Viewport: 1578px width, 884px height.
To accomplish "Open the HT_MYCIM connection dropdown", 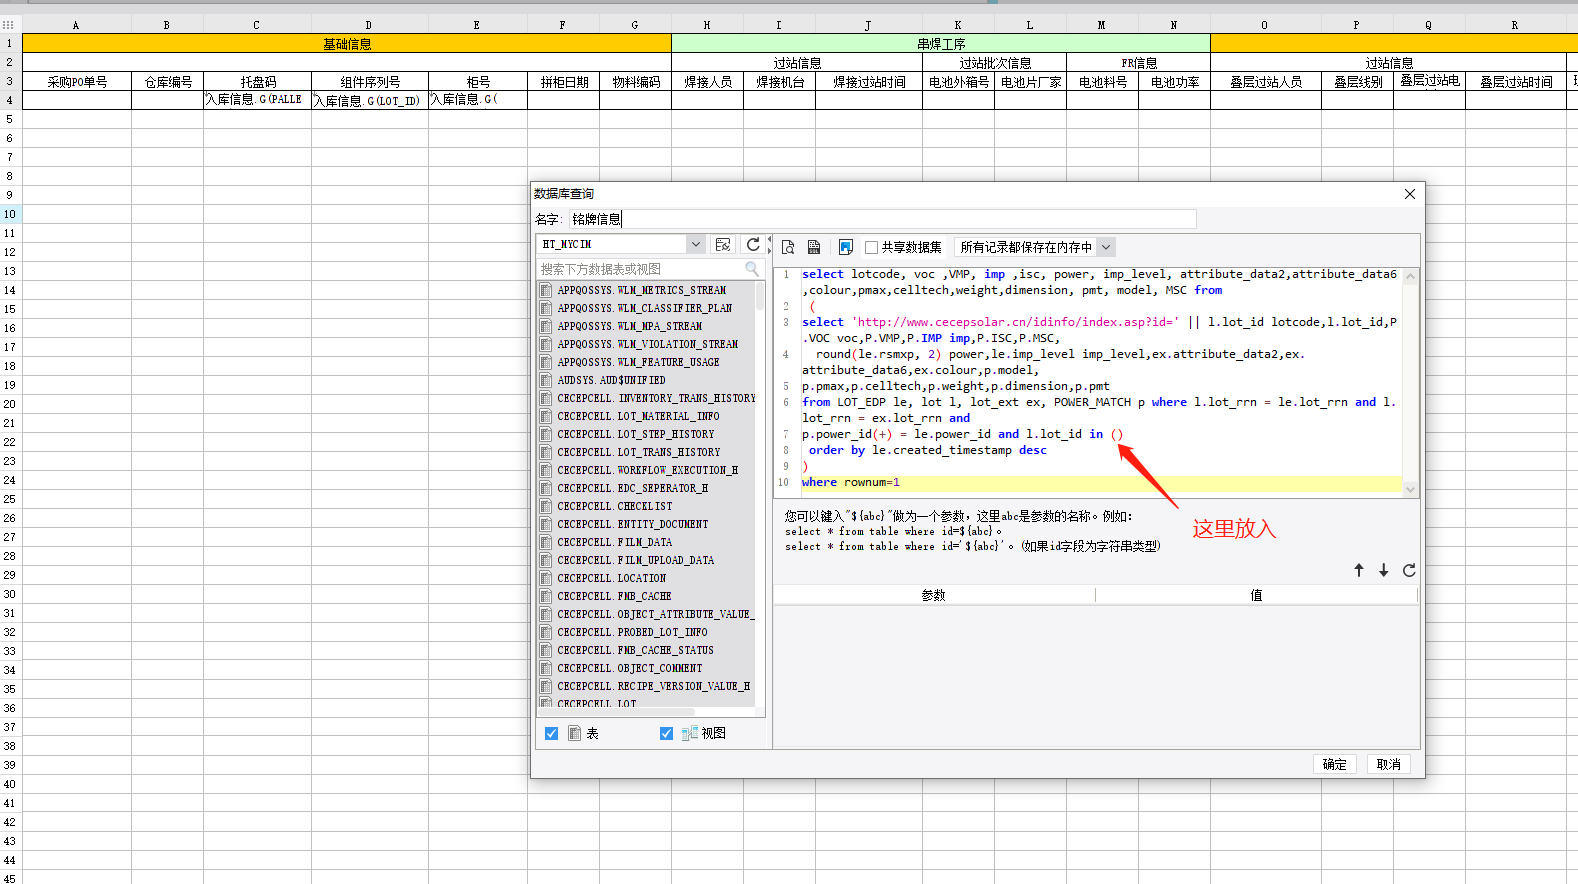I will (695, 244).
